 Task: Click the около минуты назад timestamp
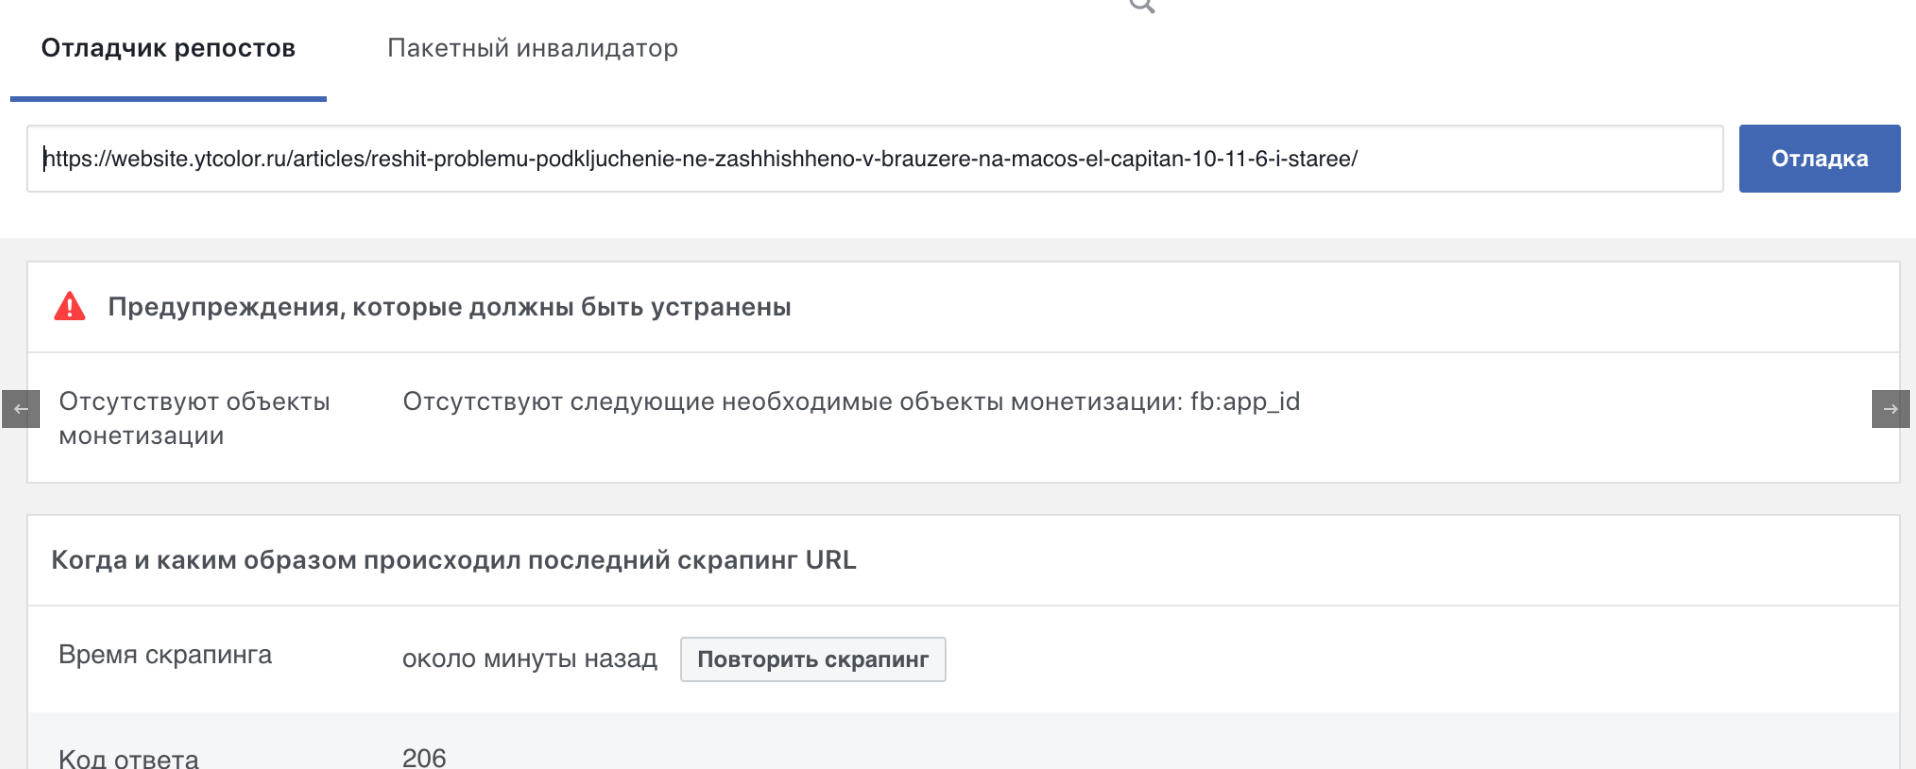[529, 659]
